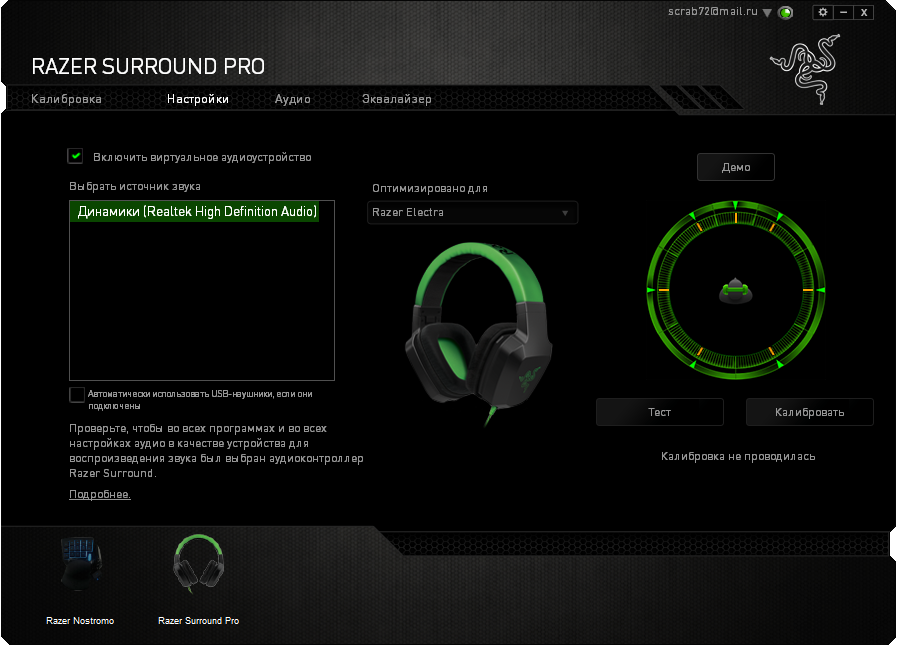Switch to the Настройки tab
The height and width of the screenshot is (646, 897).
click(198, 99)
